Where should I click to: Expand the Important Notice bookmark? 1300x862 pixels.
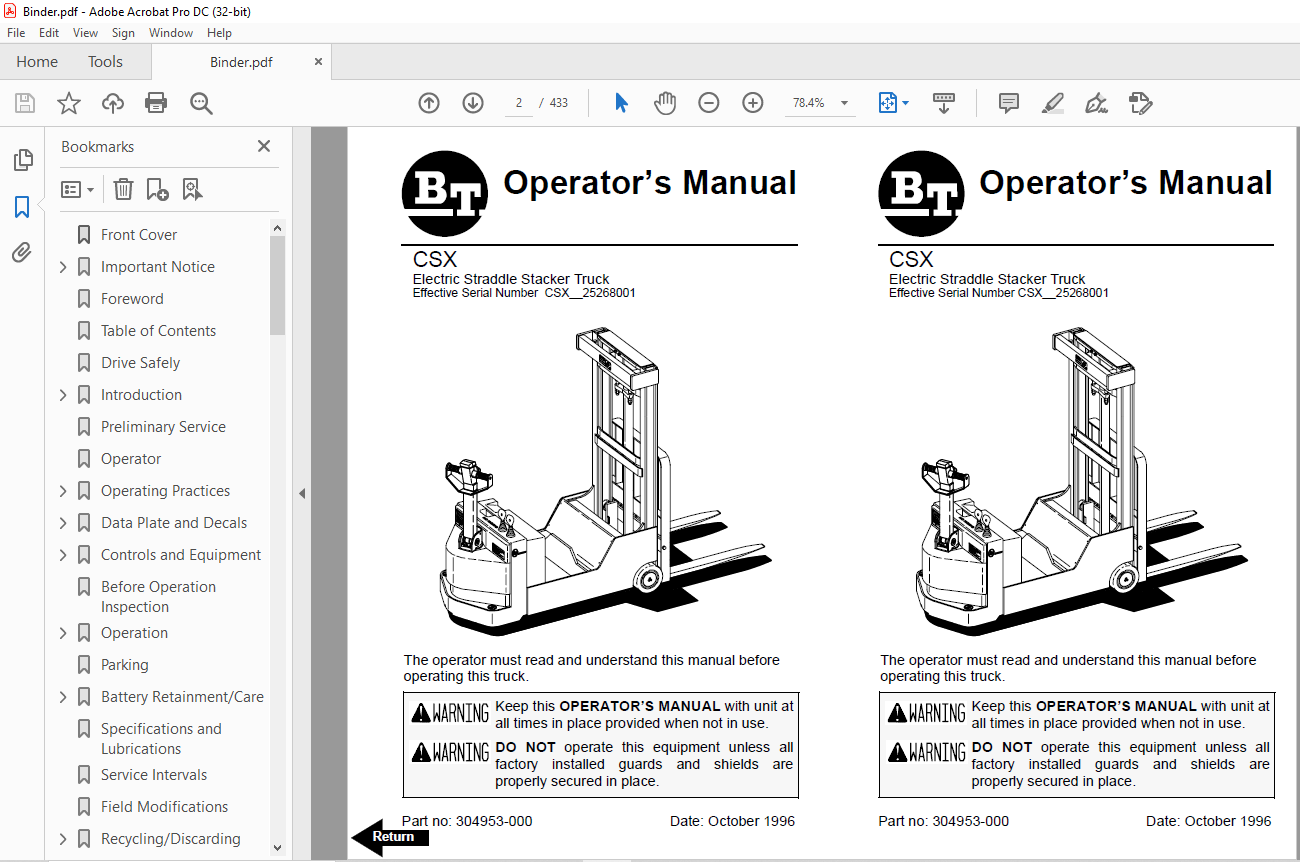pyautogui.click(x=63, y=267)
